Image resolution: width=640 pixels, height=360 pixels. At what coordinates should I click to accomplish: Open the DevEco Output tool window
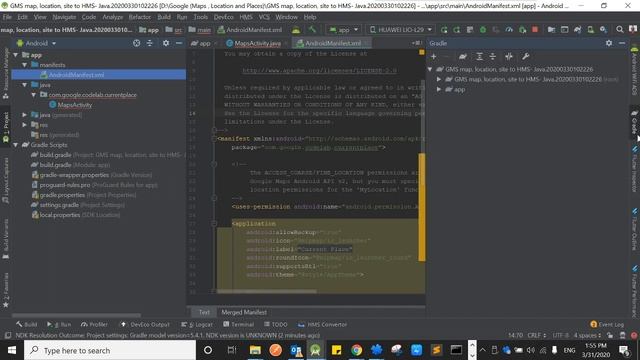(145, 324)
